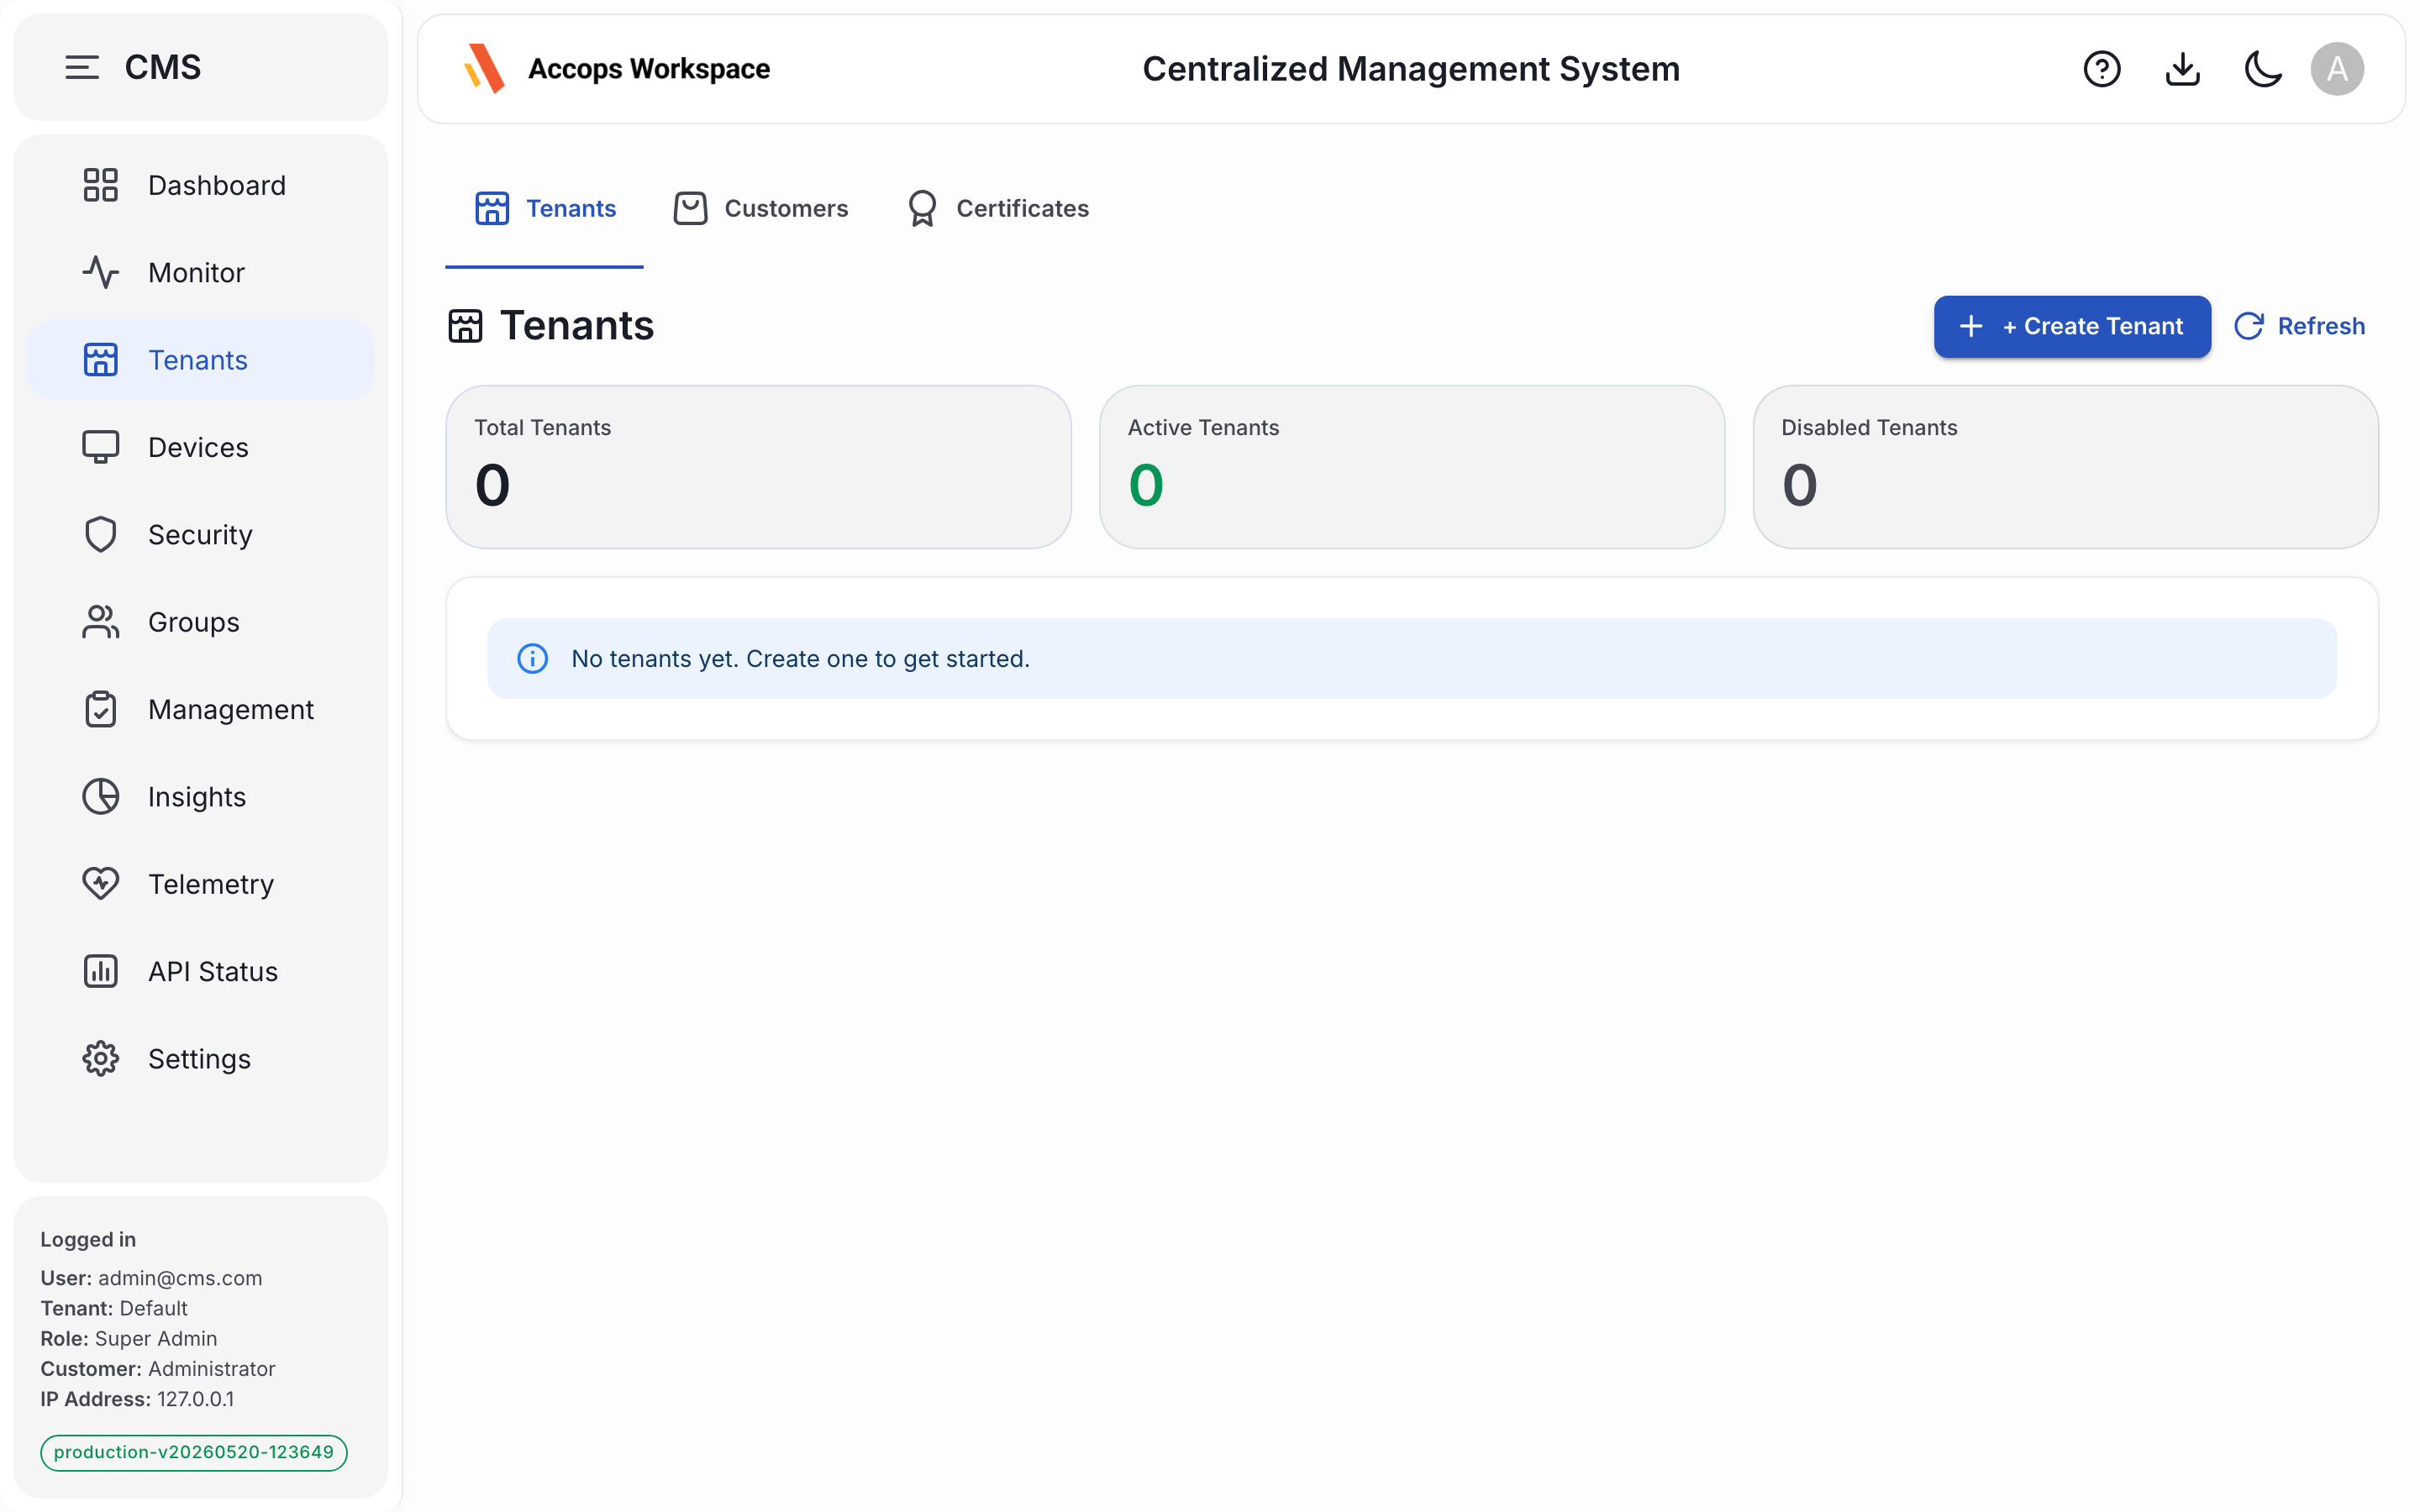Click the Devices monitor icon

[x=100, y=447]
